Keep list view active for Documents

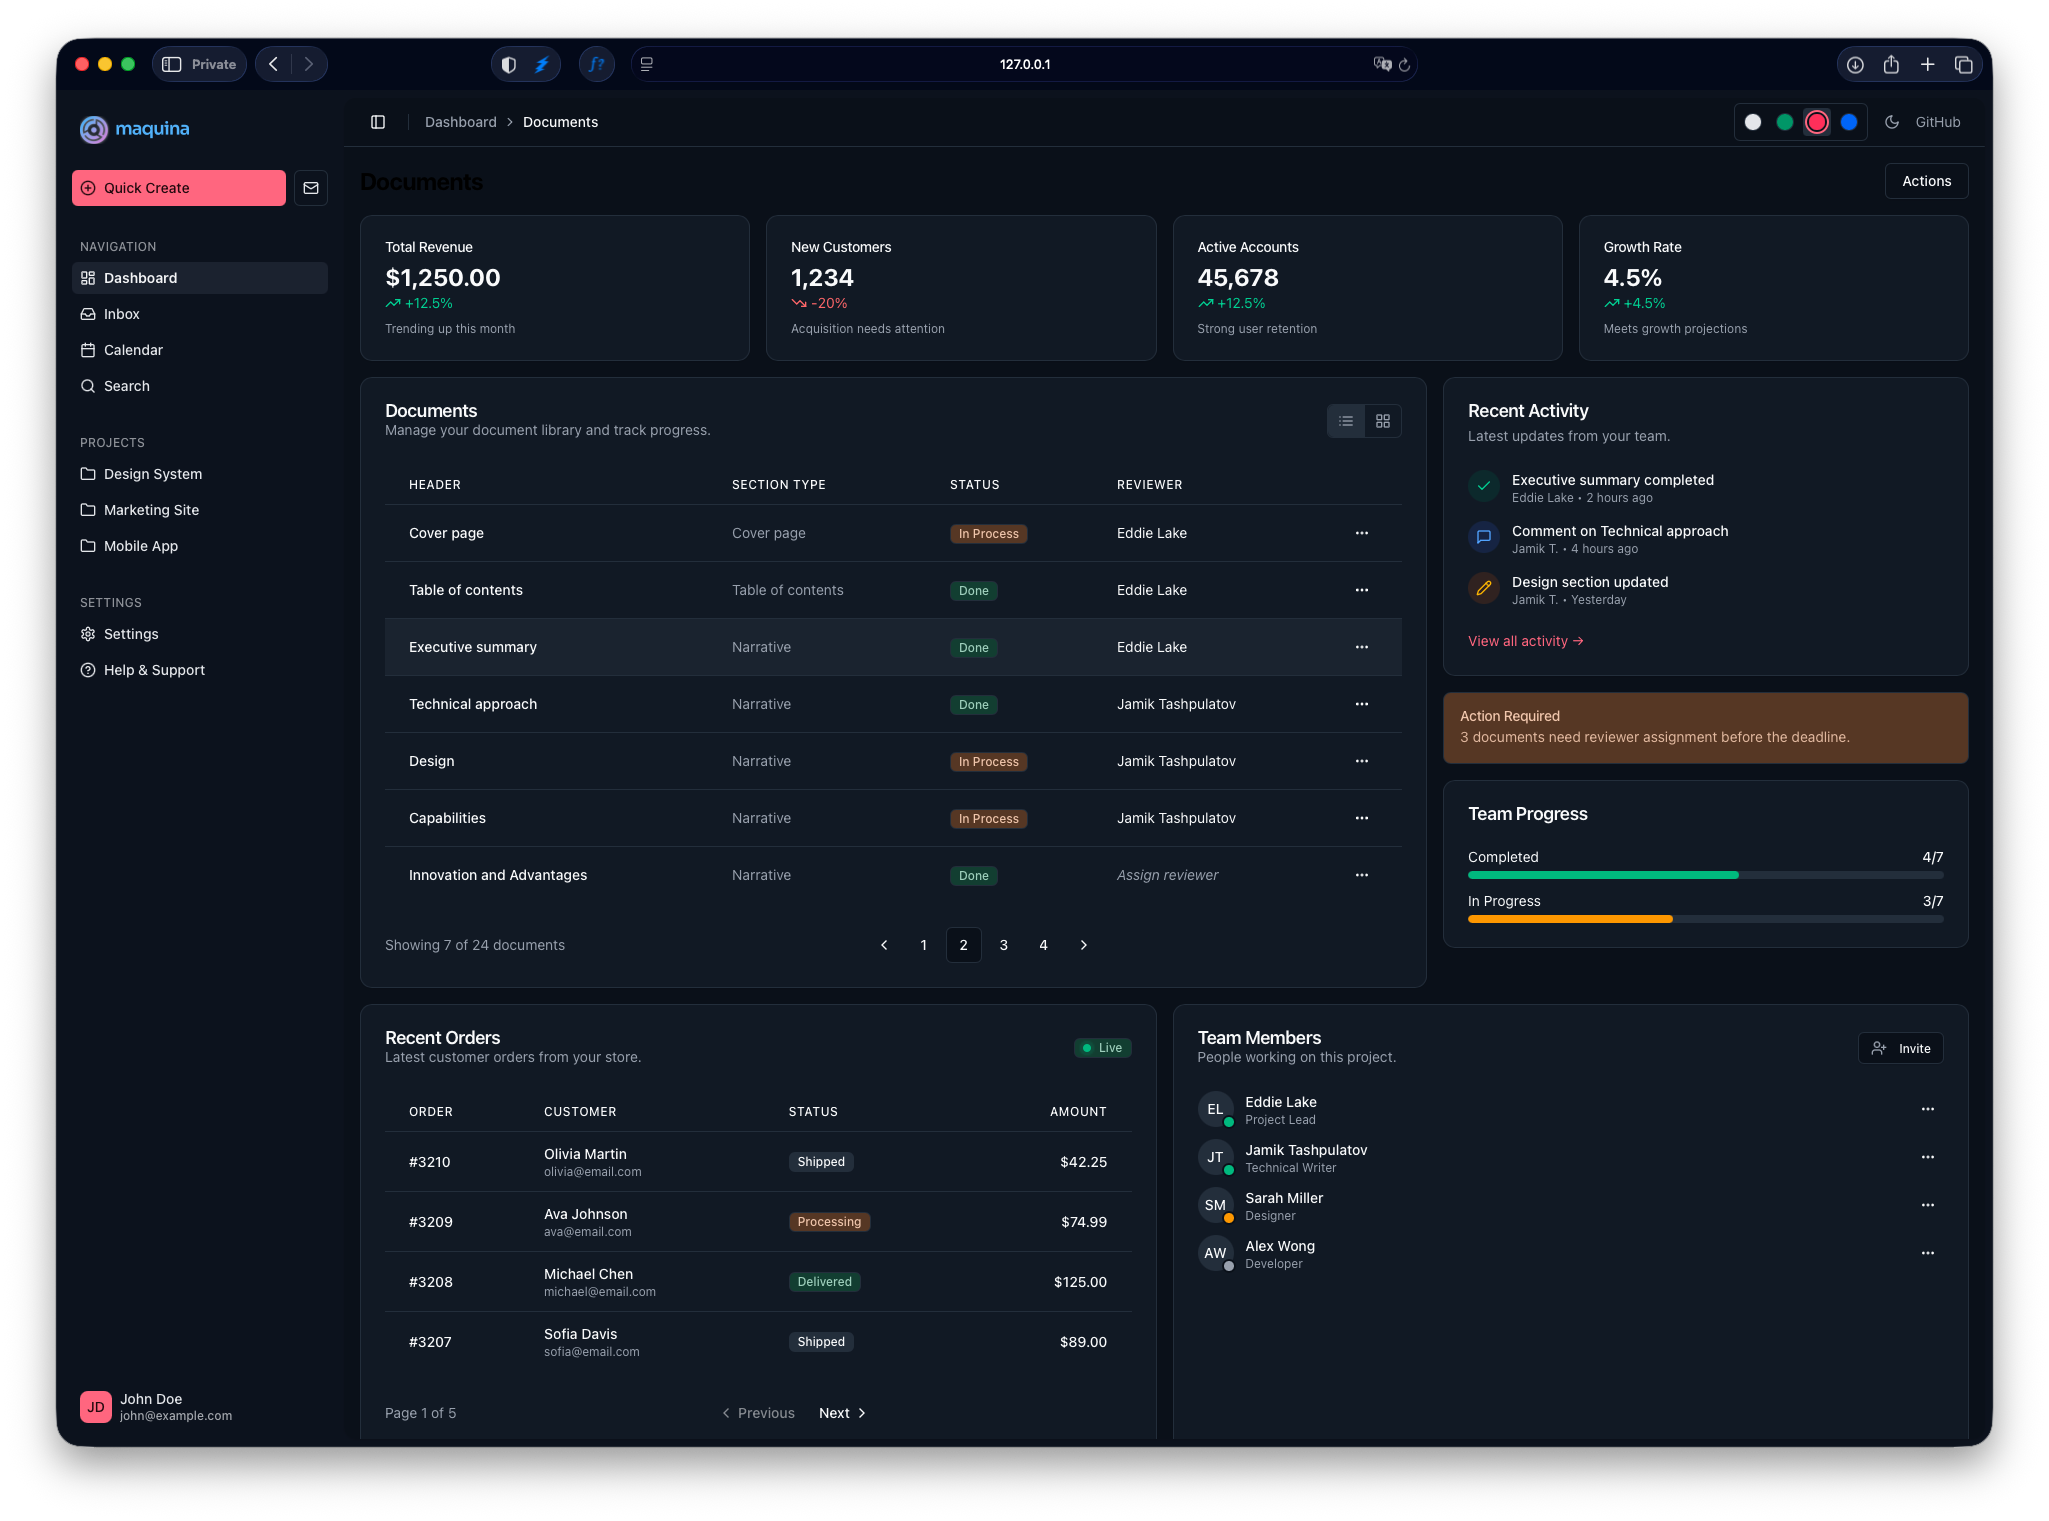[1345, 421]
